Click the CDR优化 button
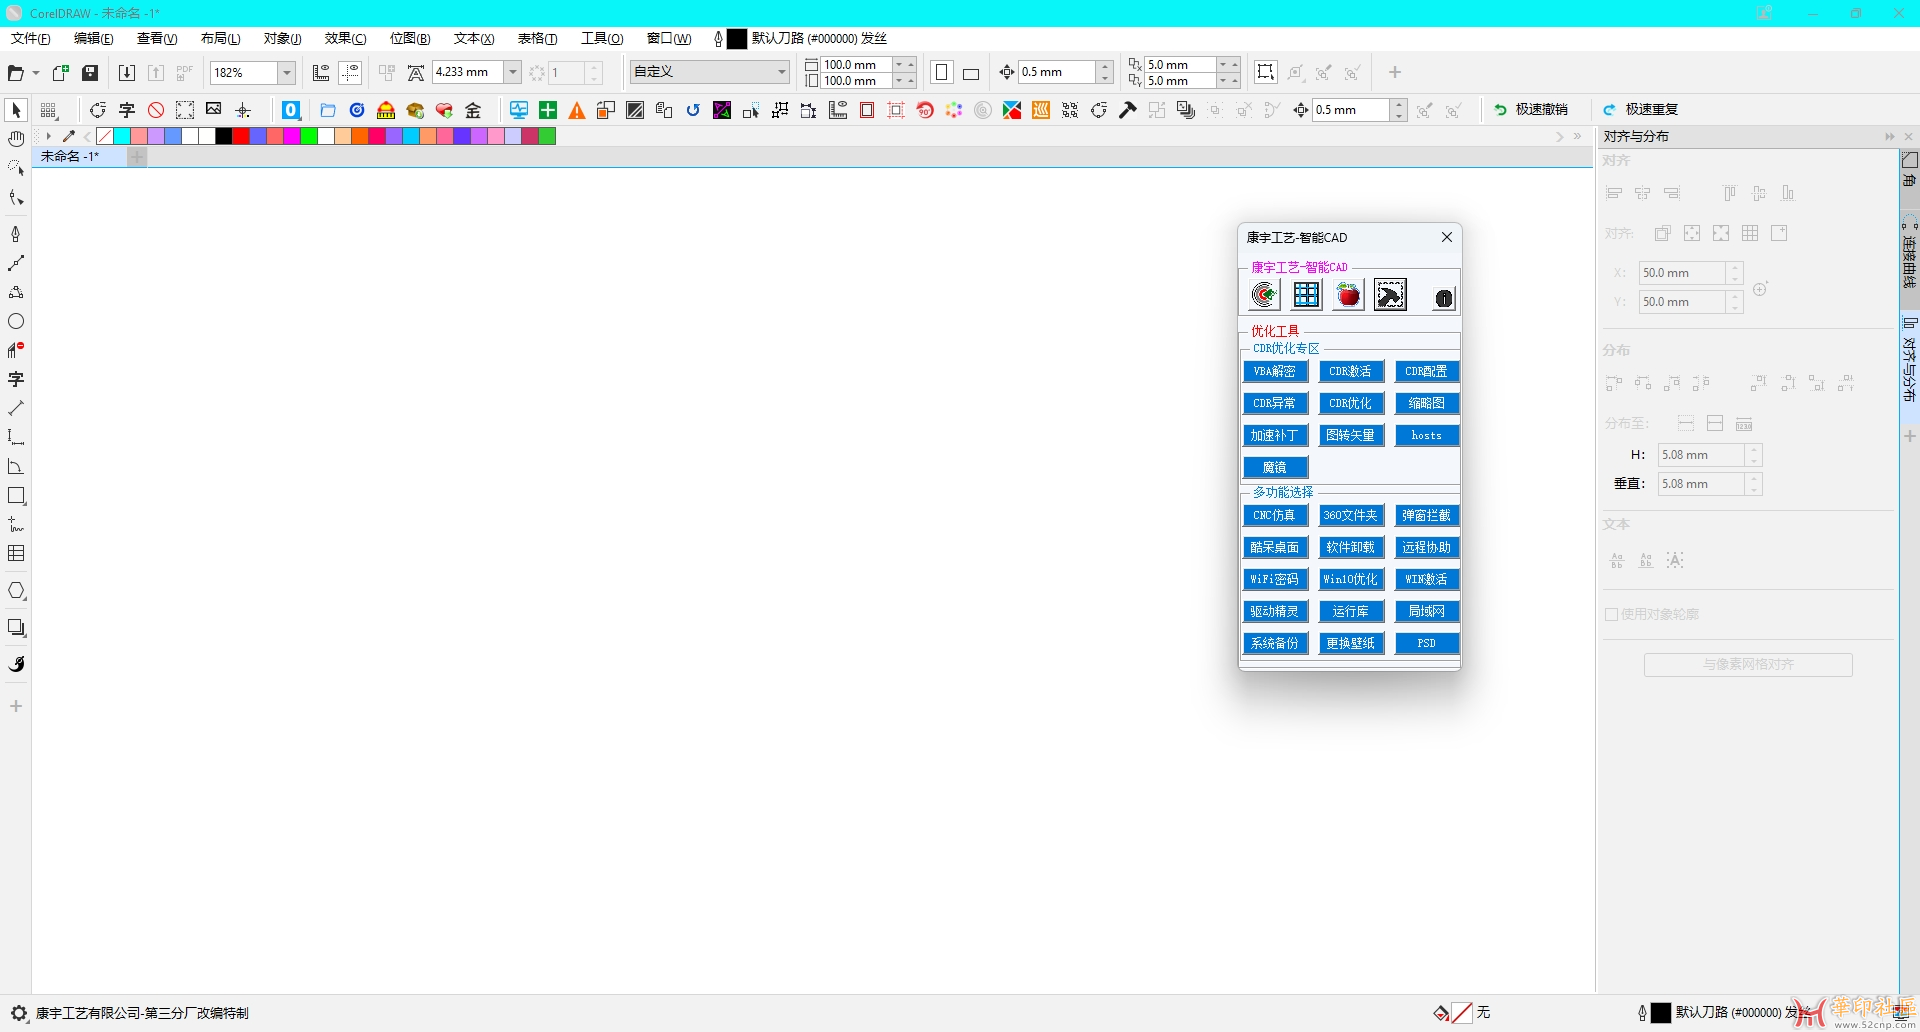This screenshot has height=1032, width=1920. pyautogui.click(x=1351, y=403)
